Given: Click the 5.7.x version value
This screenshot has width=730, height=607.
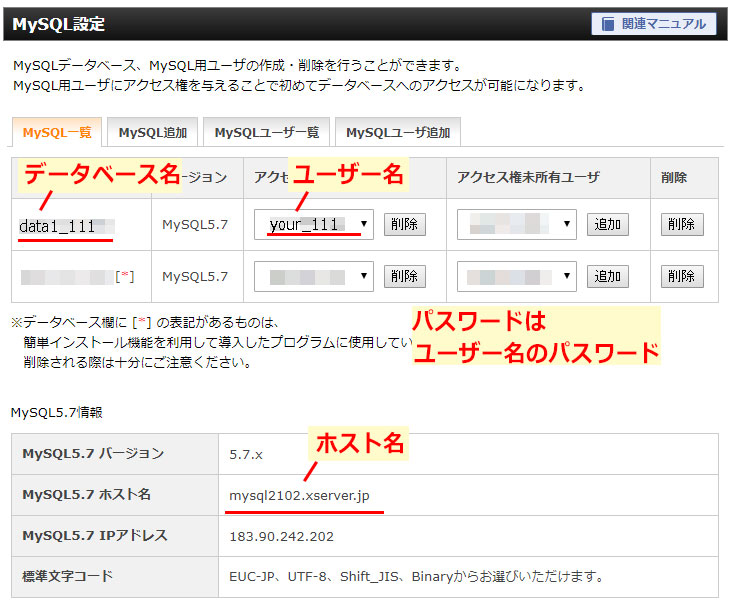Looking at the screenshot, I should [246, 455].
